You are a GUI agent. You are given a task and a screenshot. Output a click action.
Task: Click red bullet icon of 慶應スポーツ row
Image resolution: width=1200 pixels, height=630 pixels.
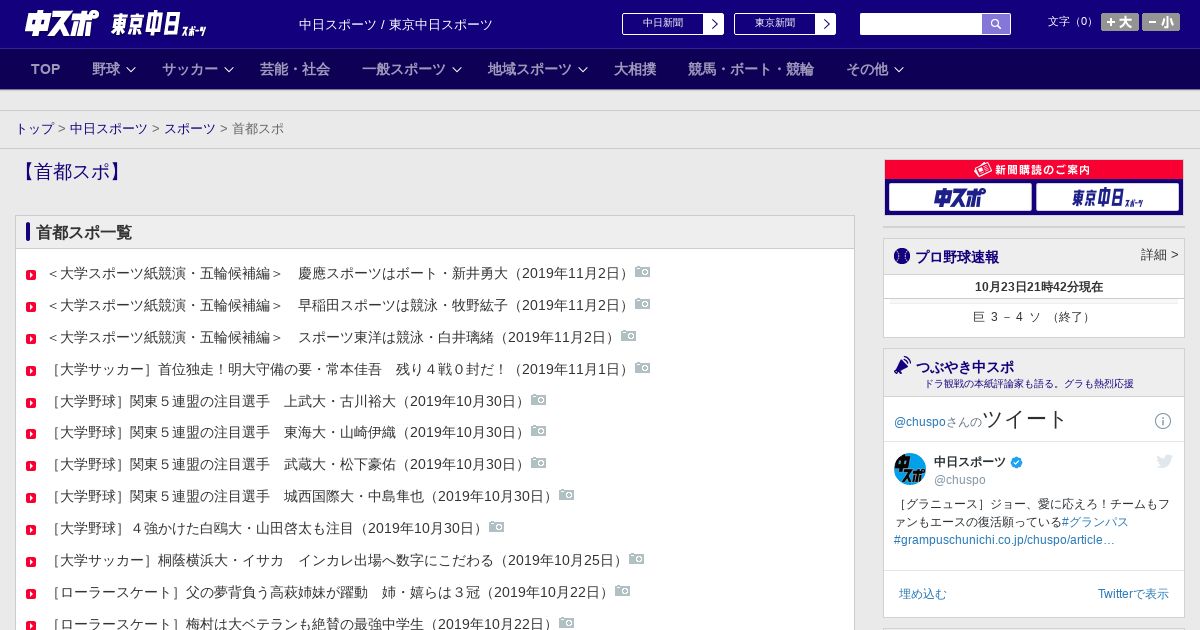(x=31, y=275)
